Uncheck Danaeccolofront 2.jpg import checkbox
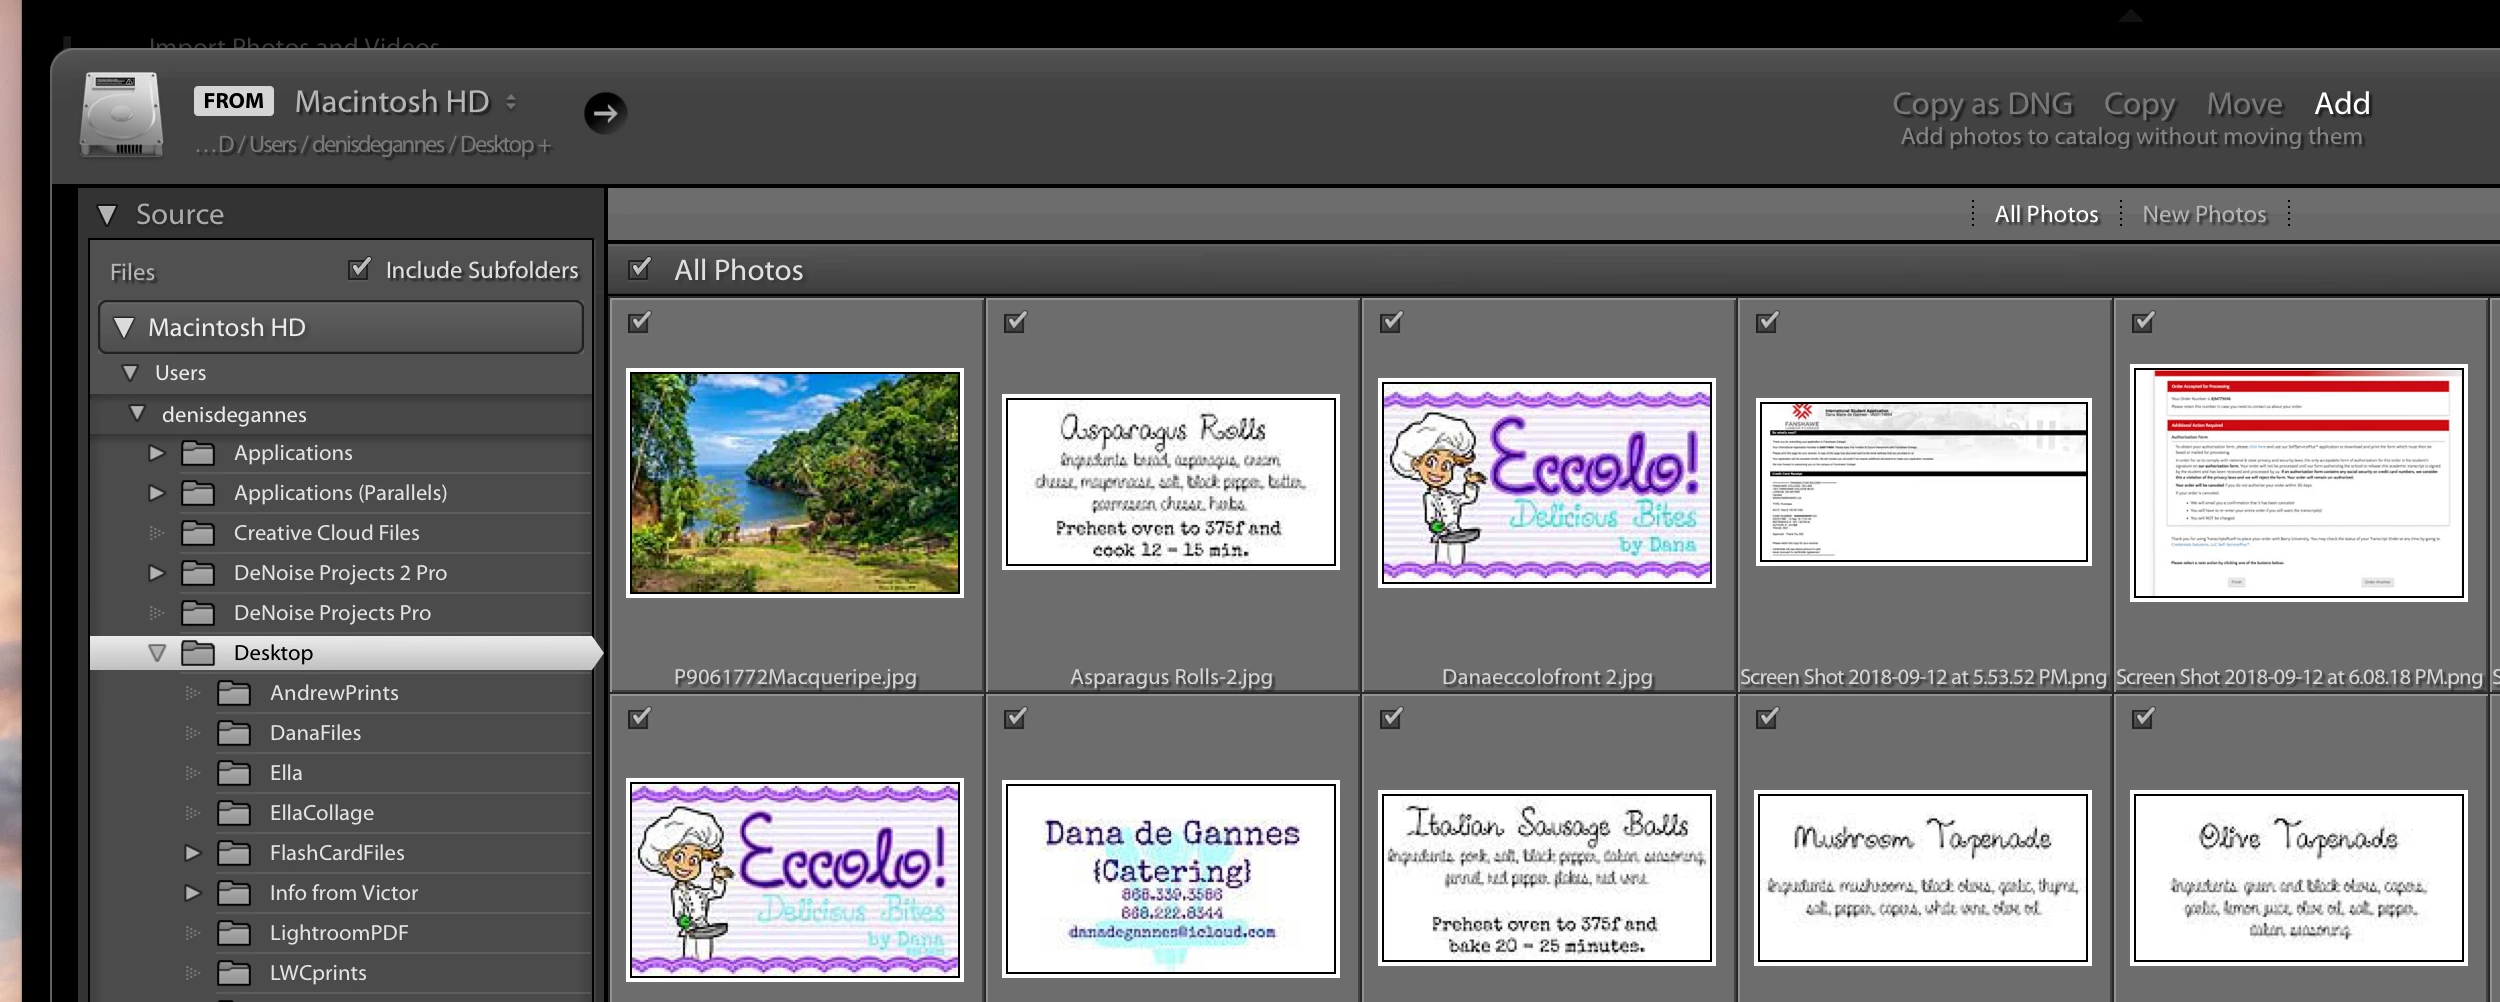Viewport: 2500px width, 1002px height. tap(1391, 322)
